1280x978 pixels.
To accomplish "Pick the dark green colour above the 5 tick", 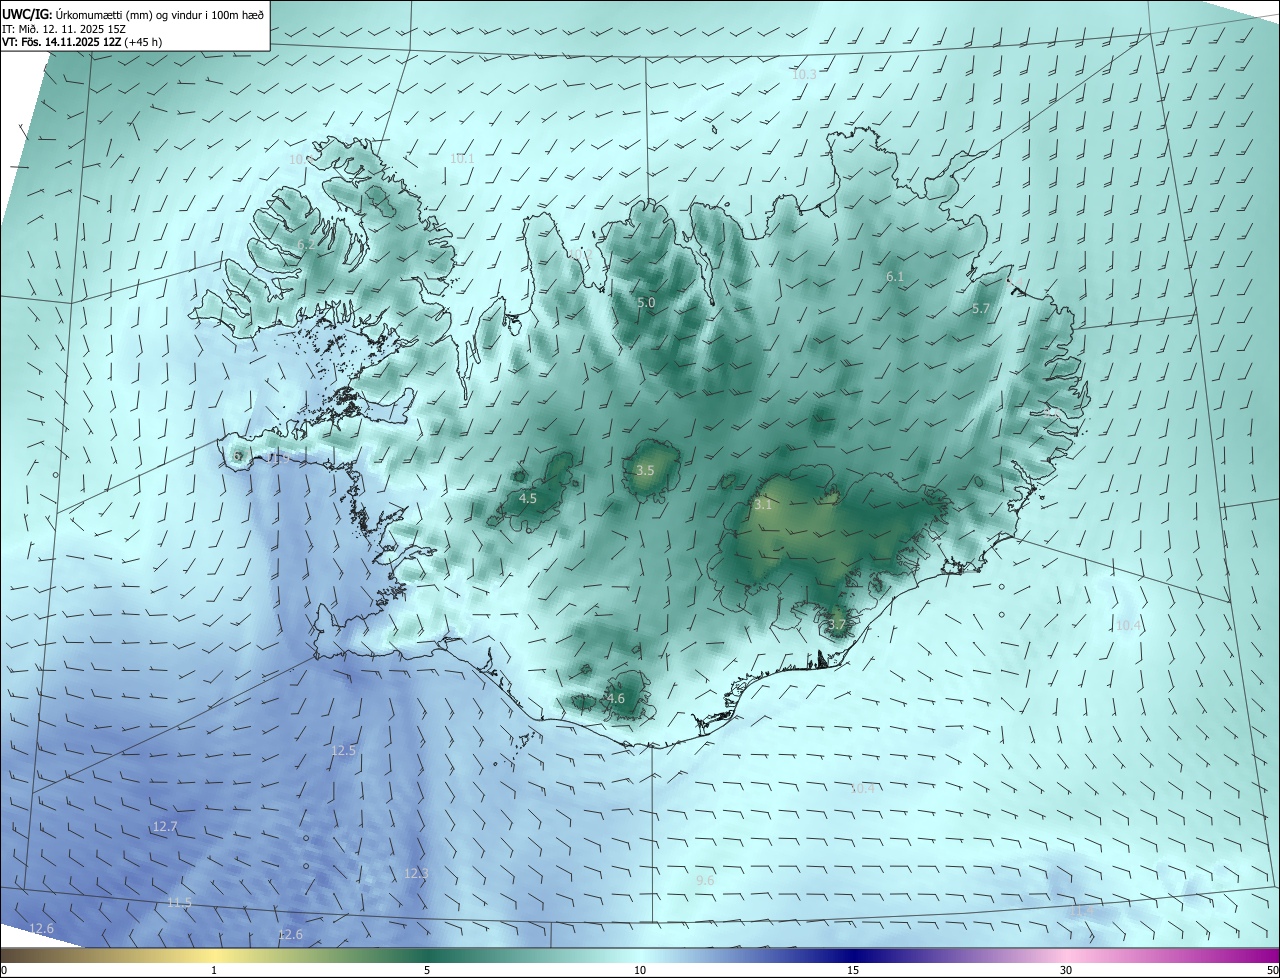I will coord(427,955).
